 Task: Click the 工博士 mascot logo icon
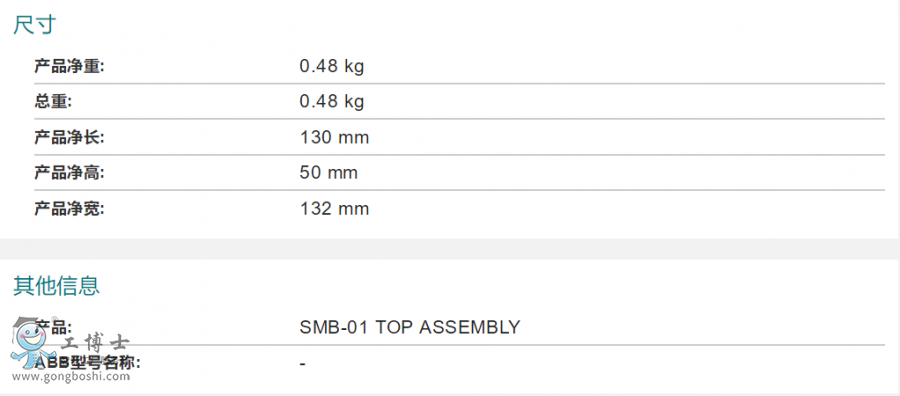(34, 341)
